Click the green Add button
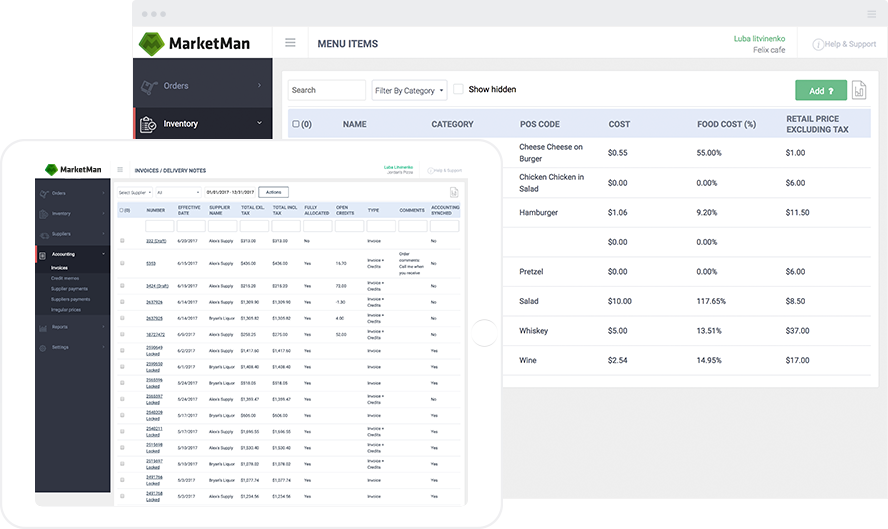This screenshot has width=888, height=529. [821, 91]
